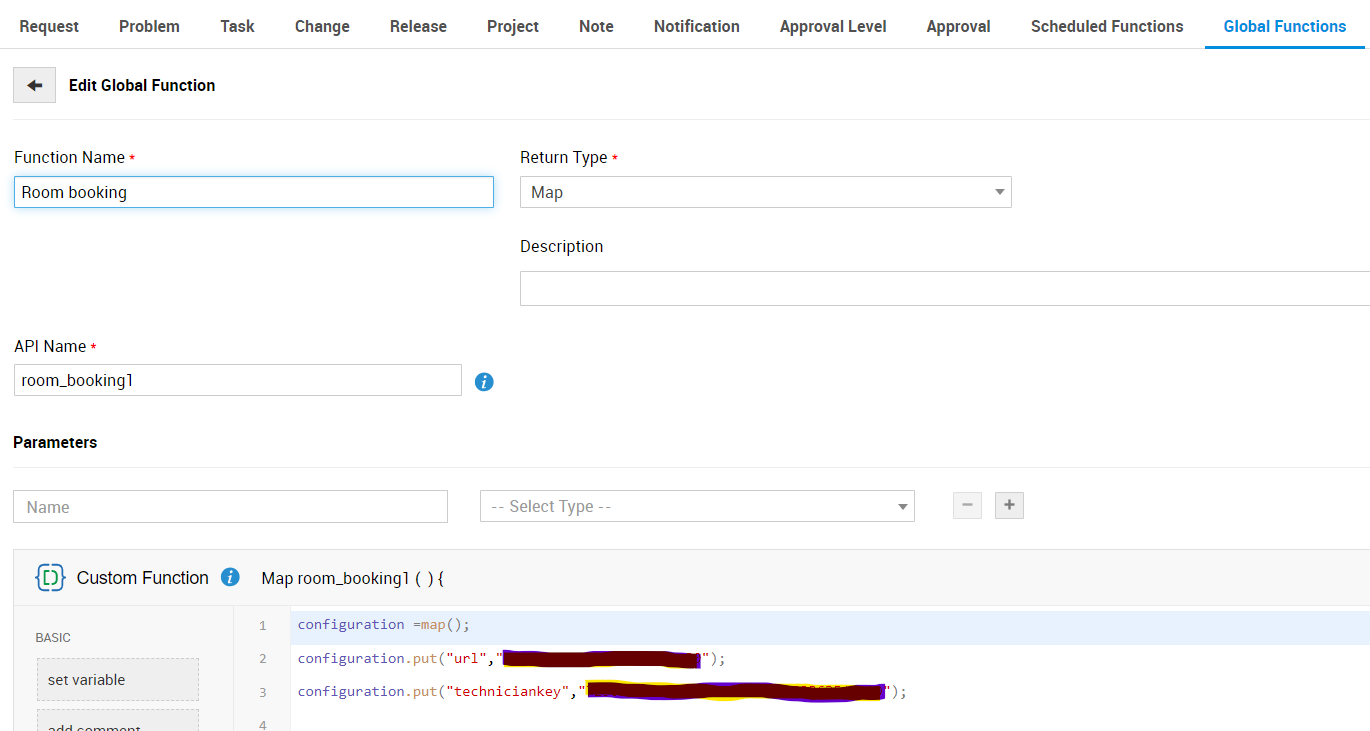
Task: Click the info icon beside API Name
Action: 484,381
